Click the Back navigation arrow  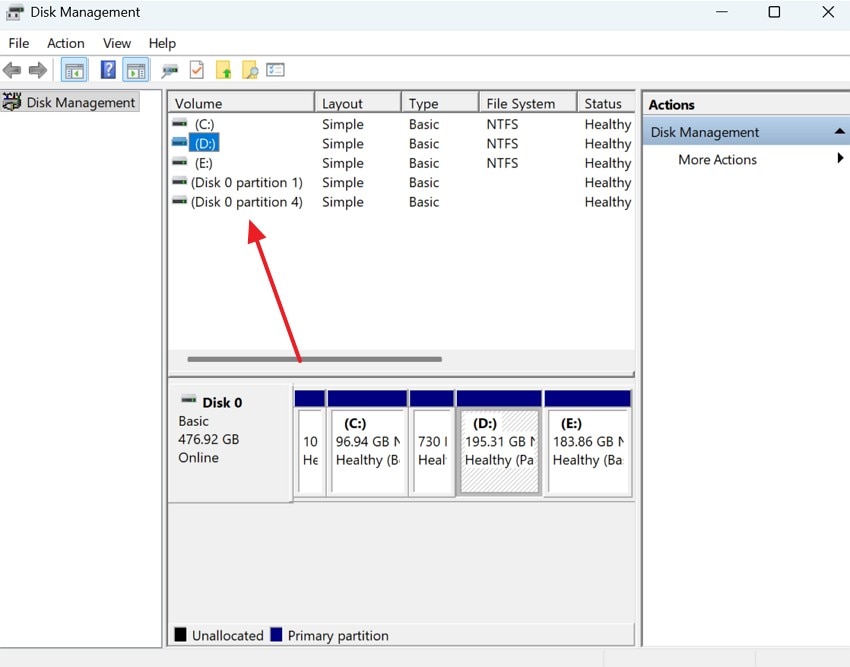click(x=12, y=70)
